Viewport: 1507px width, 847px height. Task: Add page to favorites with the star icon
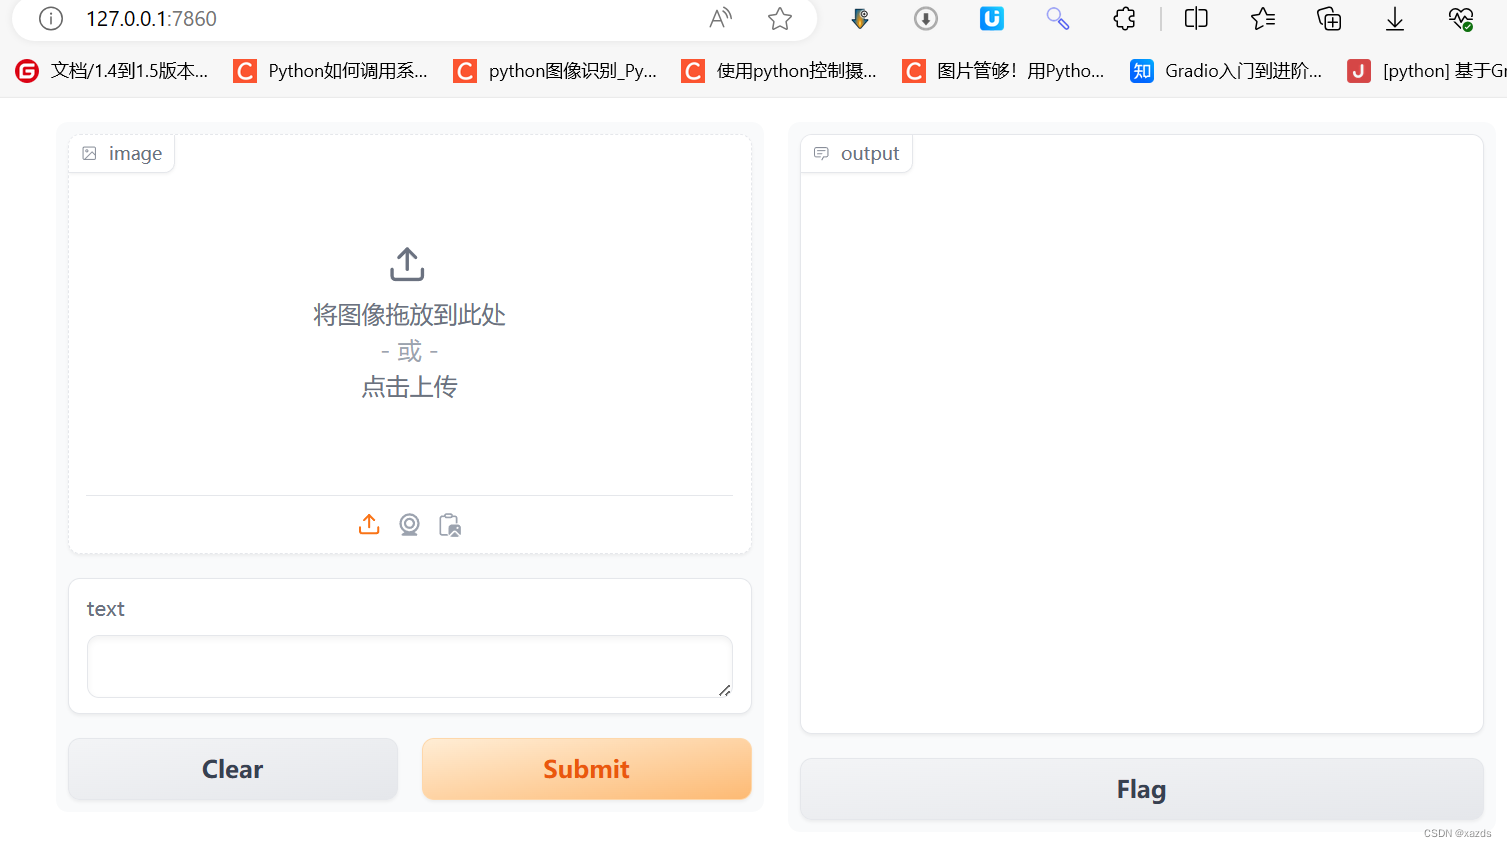coord(779,18)
